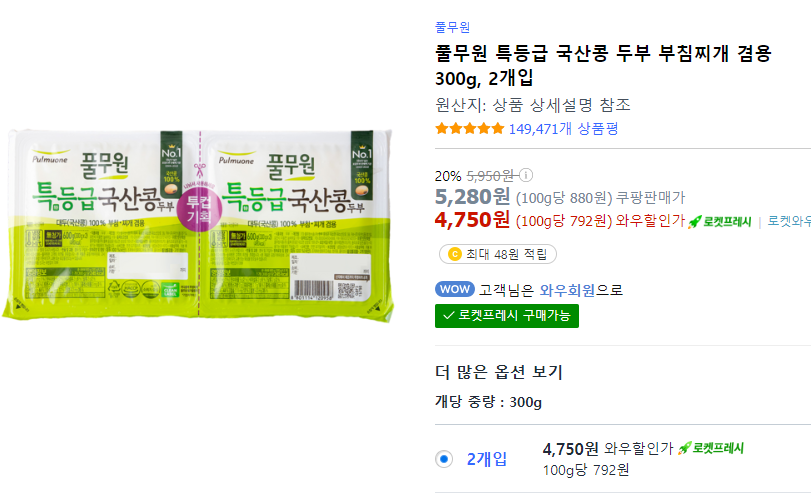
Task: Click the orange coin icon in 적립 badge
Action: click(x=454, y=254)
